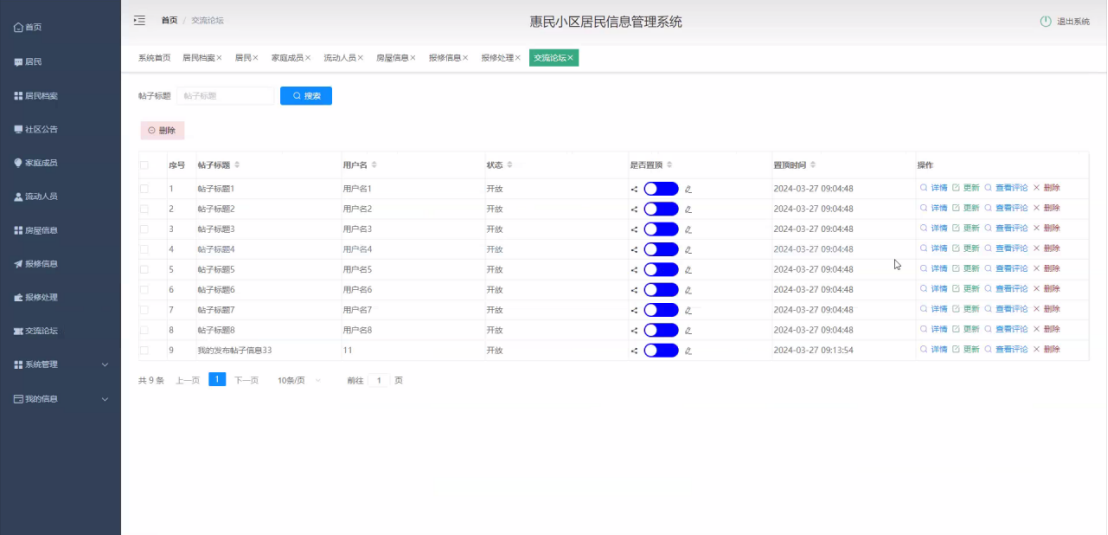Viewport: 1108px width, 535px height.
Task: Switch to the 系统首页 tab
Action: coord(154,58)
